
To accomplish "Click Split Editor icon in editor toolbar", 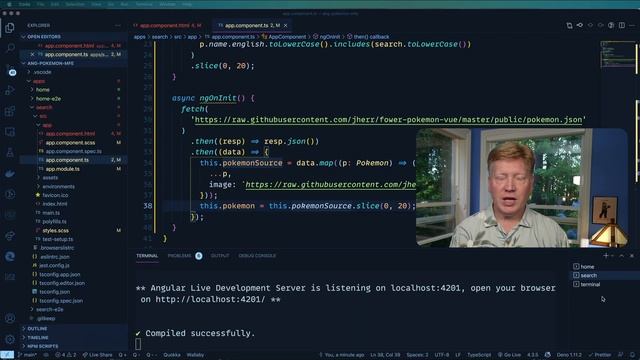I will (x=622, y=25).
